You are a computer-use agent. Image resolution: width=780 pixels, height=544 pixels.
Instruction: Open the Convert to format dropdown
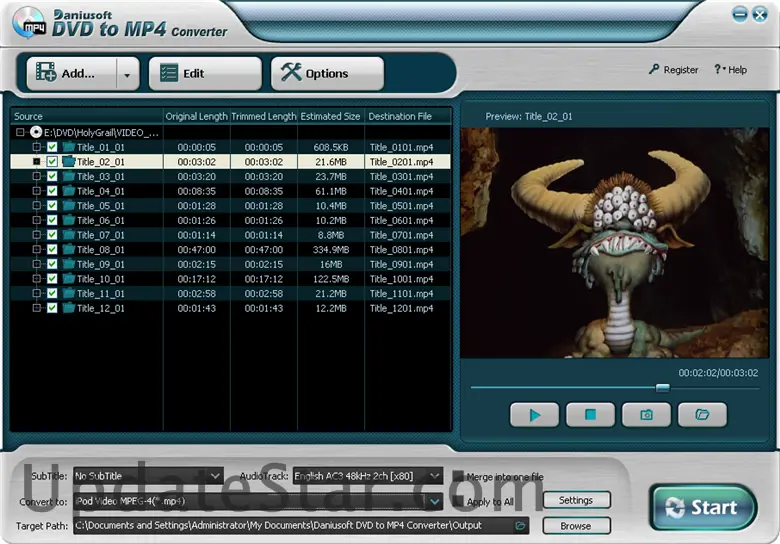coord(258,501)
